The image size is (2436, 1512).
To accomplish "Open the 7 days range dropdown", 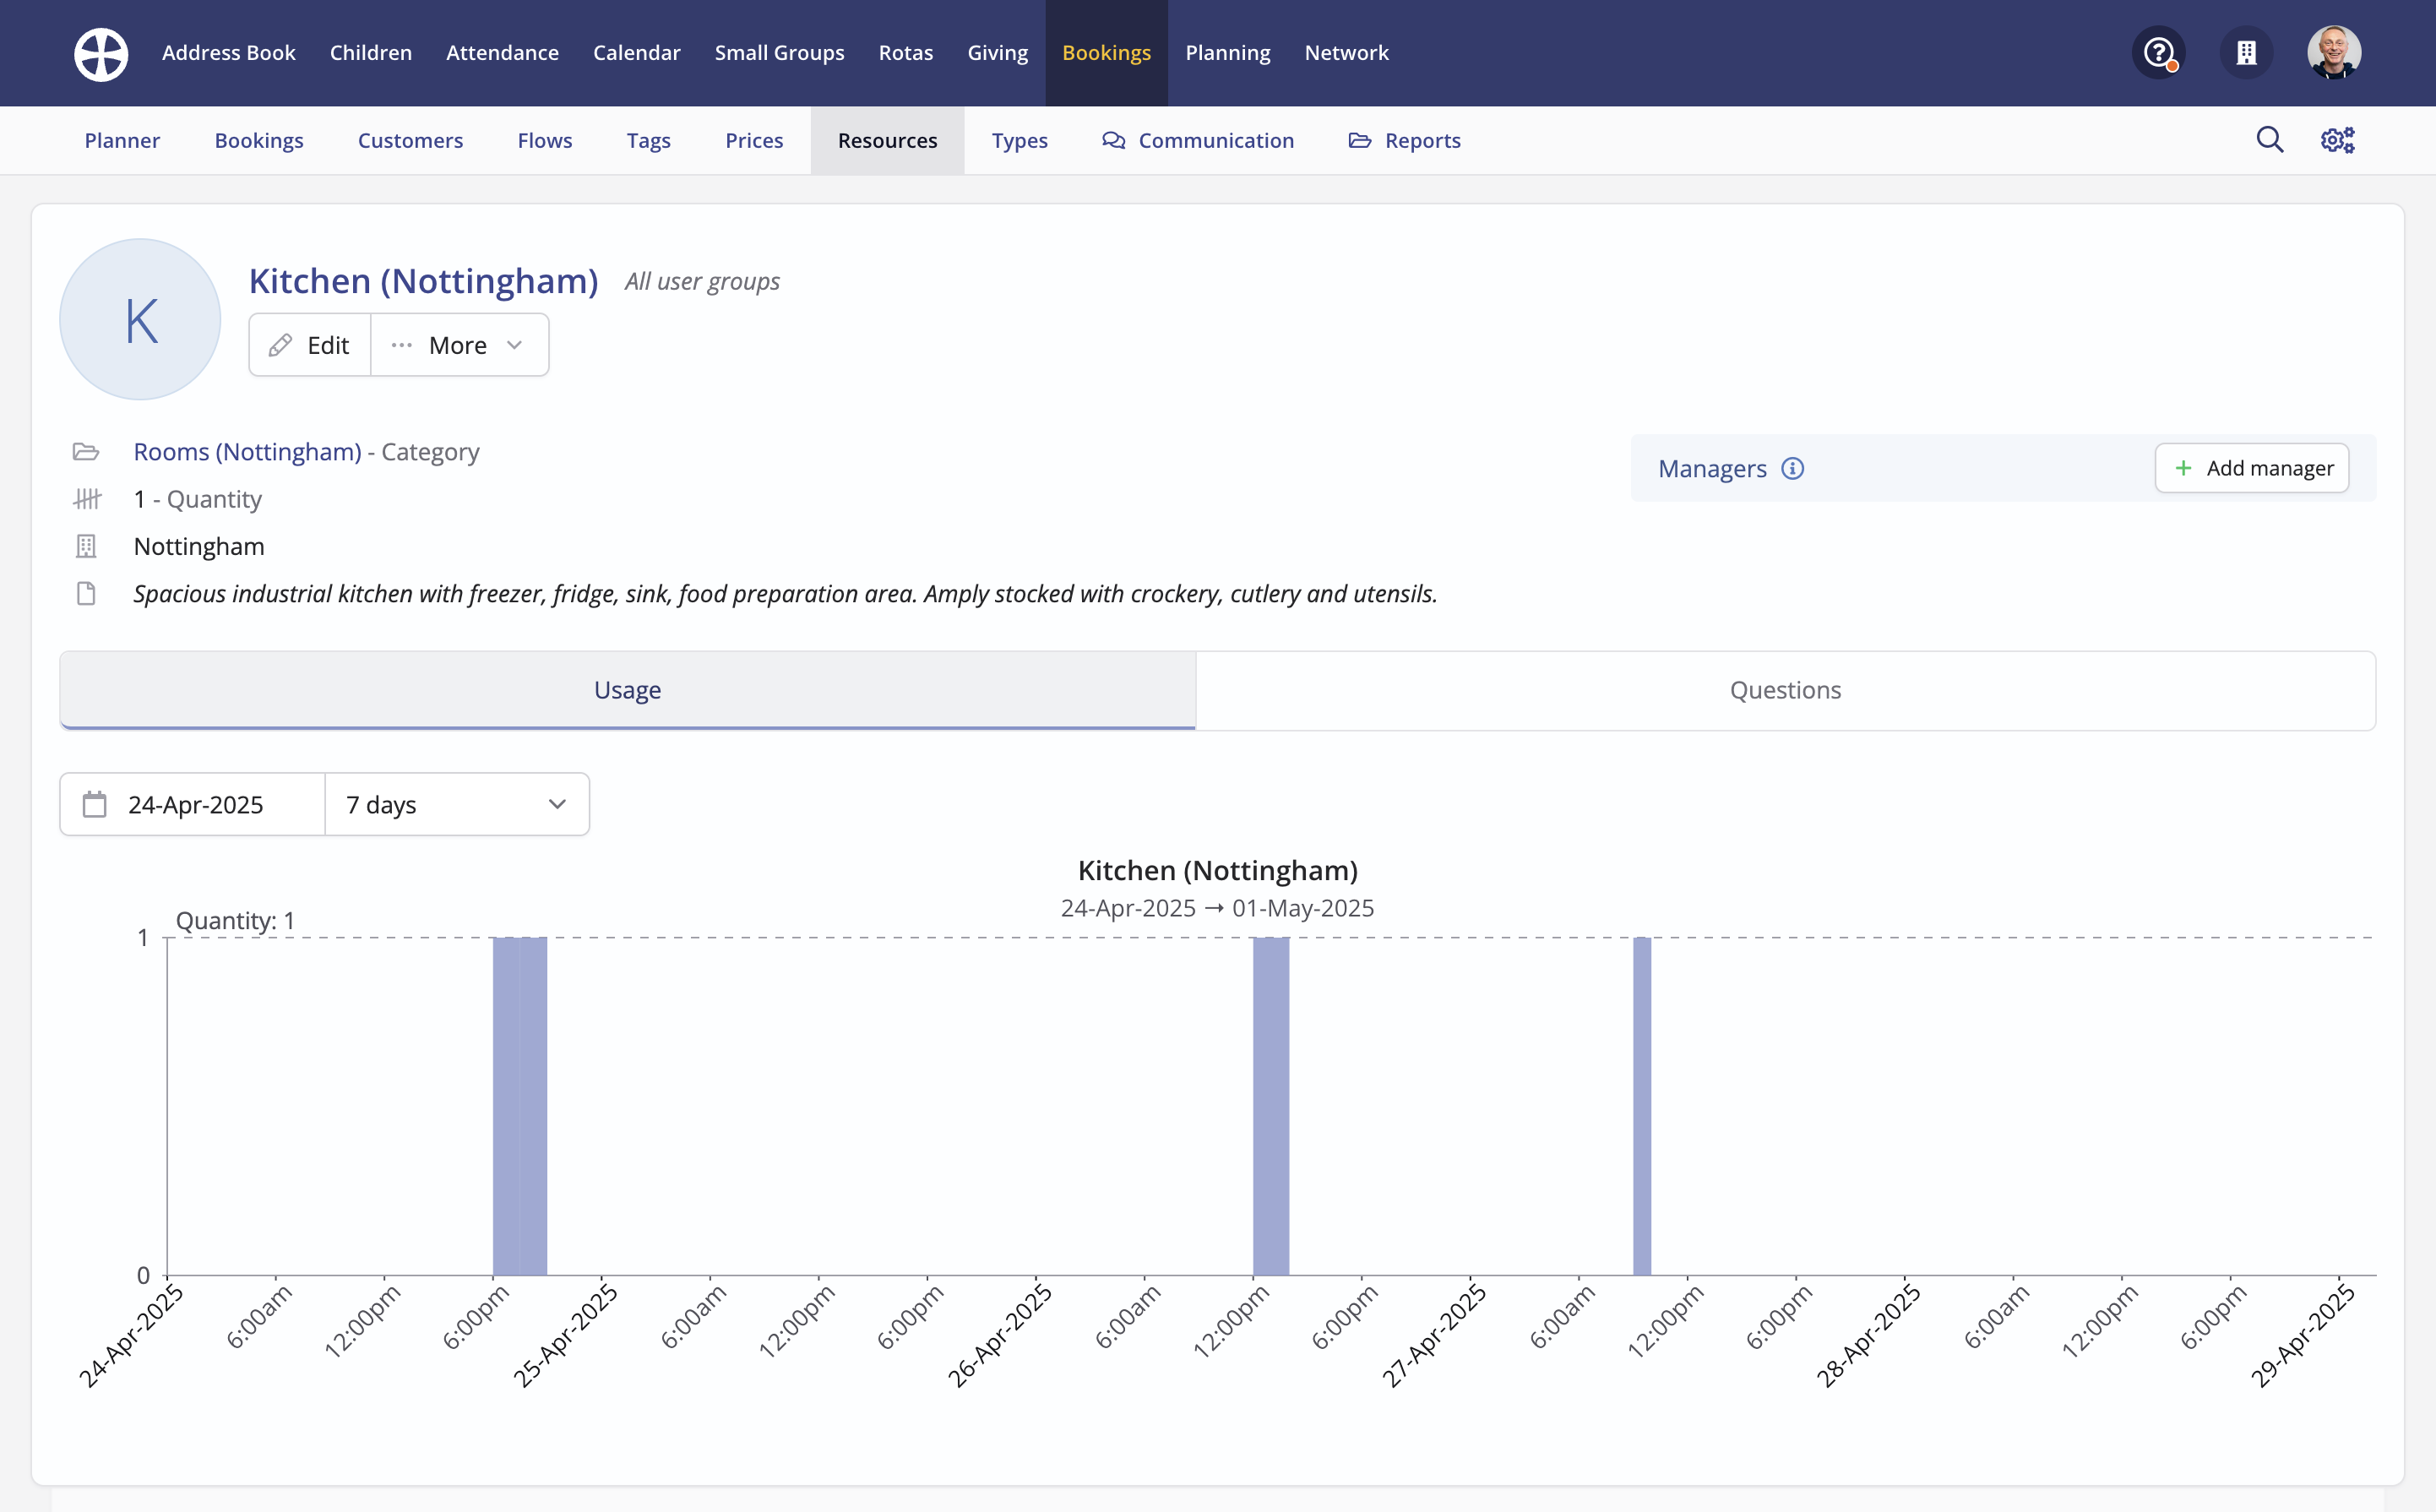I will coord(457,804).
